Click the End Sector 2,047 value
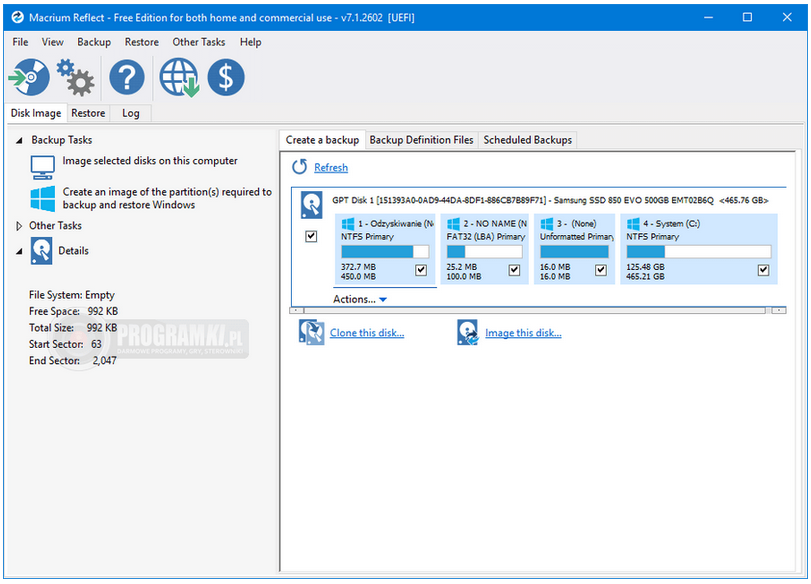Image resolution: width=811 pixels, height=584 pixels. 104,361
